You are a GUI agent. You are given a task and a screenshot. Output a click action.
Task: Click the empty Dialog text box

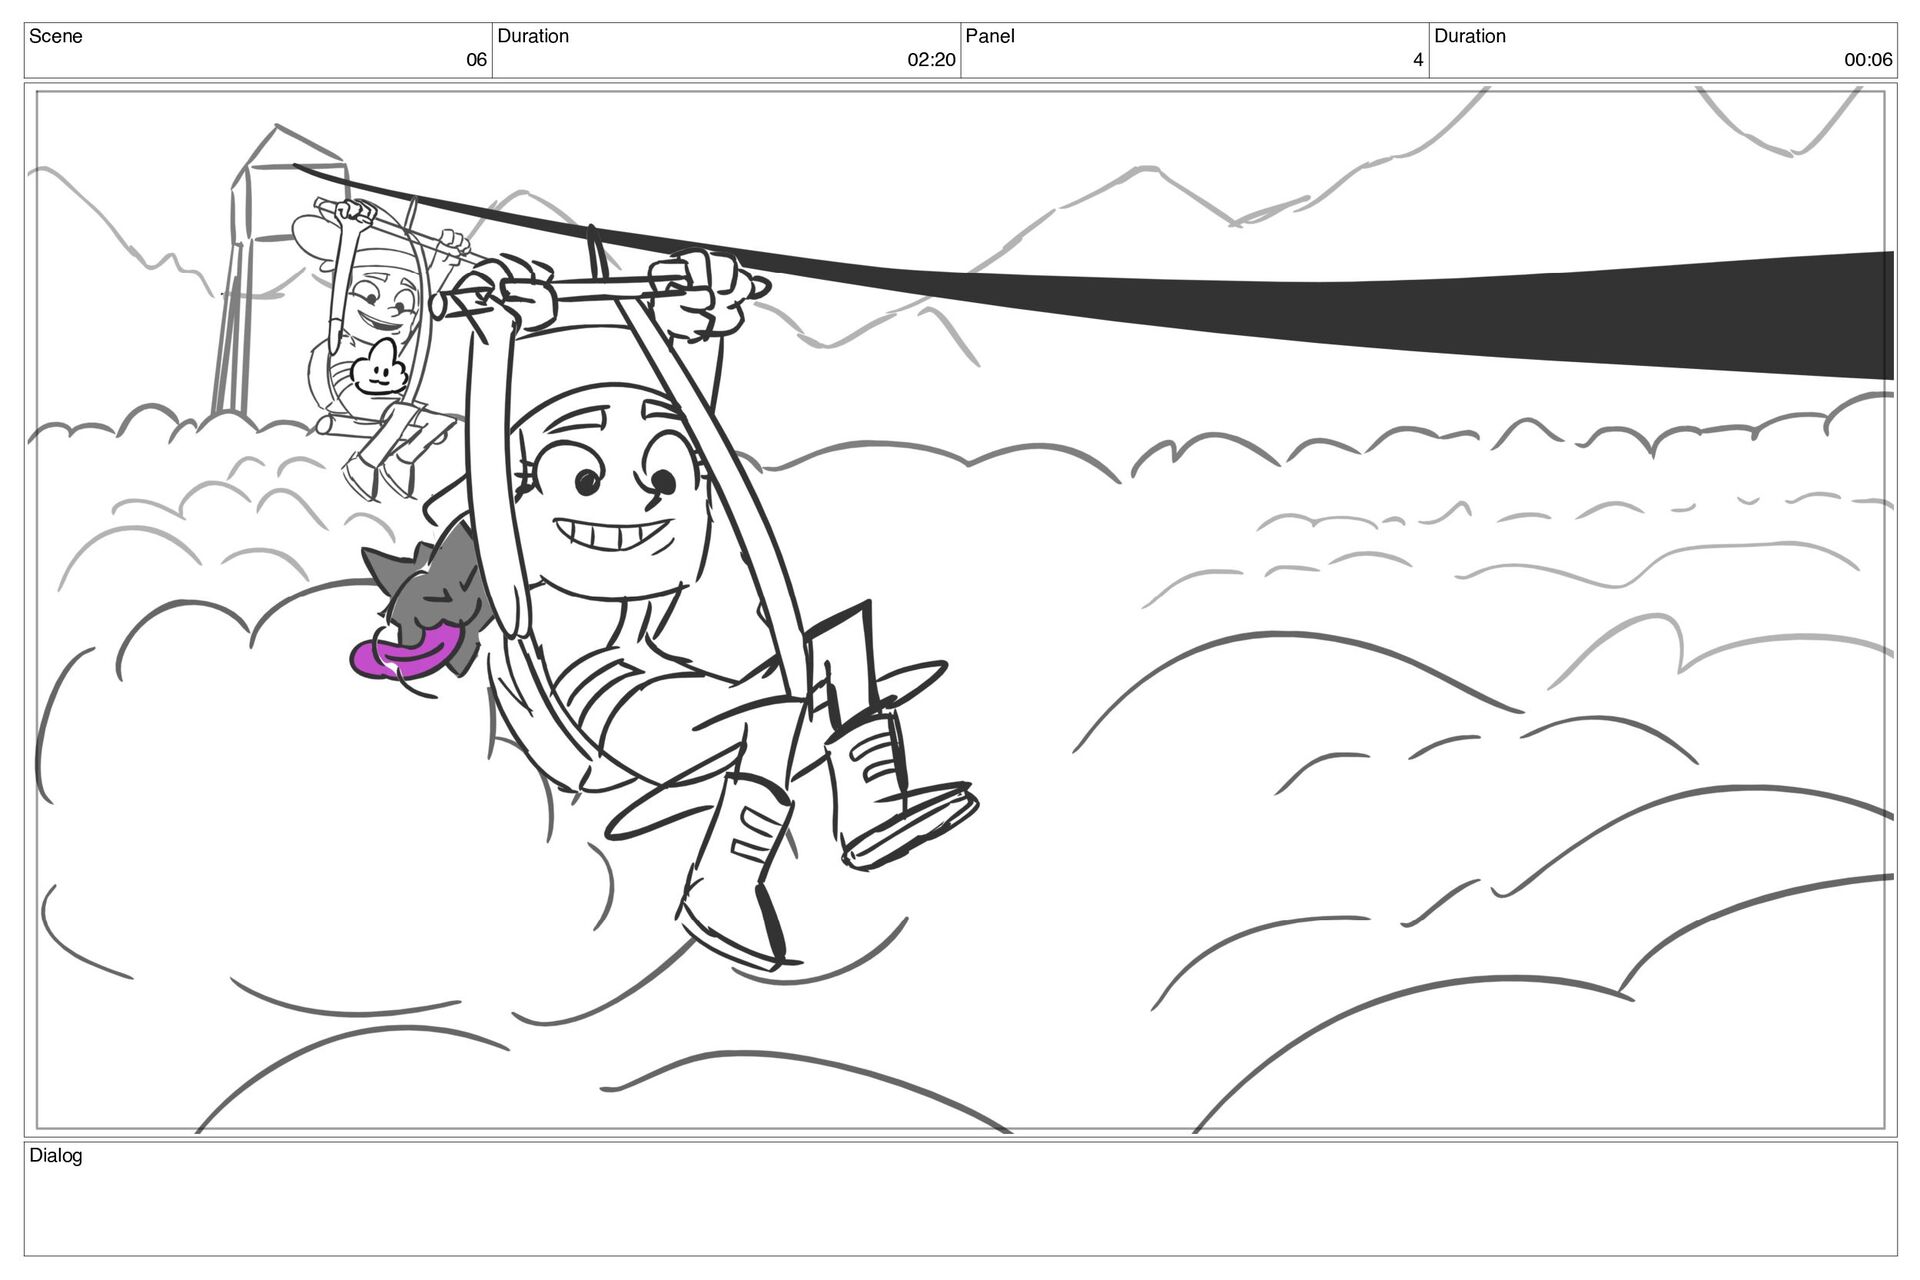click(x=960, y=1199)
